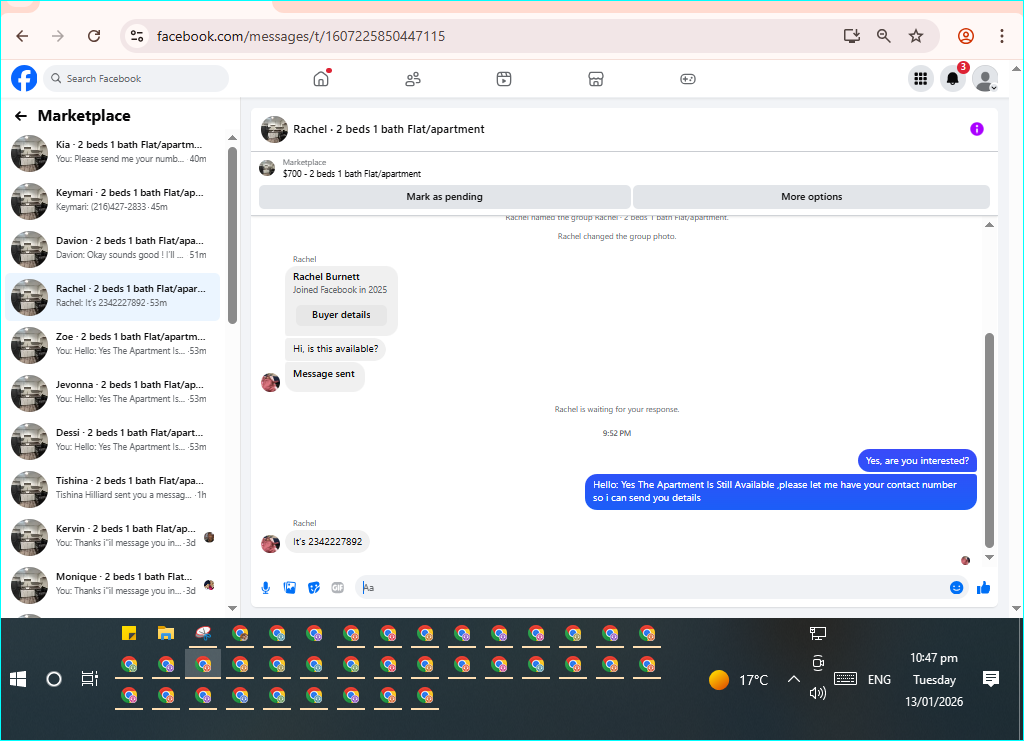
Task: Open Task View on taskbar
Action: (89, 679)
